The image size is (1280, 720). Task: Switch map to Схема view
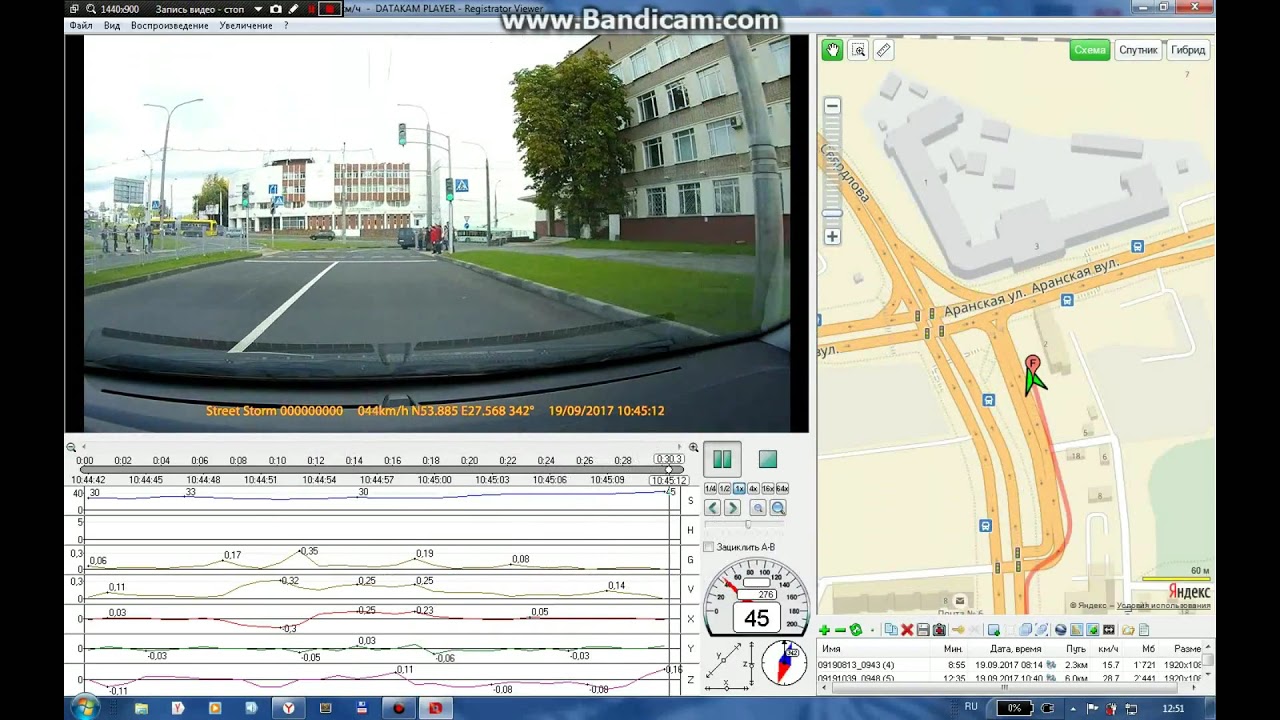point(1090,50)
